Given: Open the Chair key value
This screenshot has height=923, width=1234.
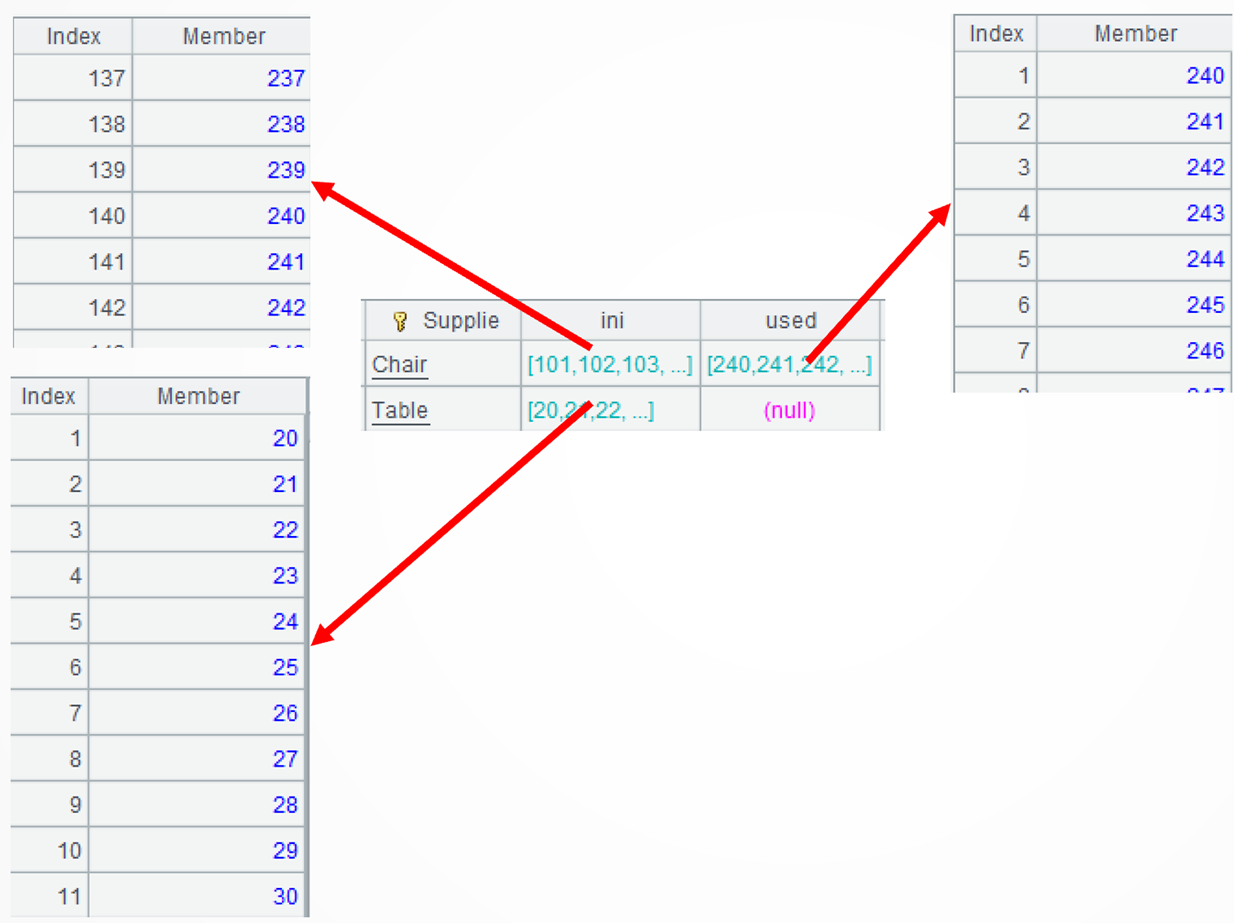Looking at the screenshot, I should [x=399, y=365].
